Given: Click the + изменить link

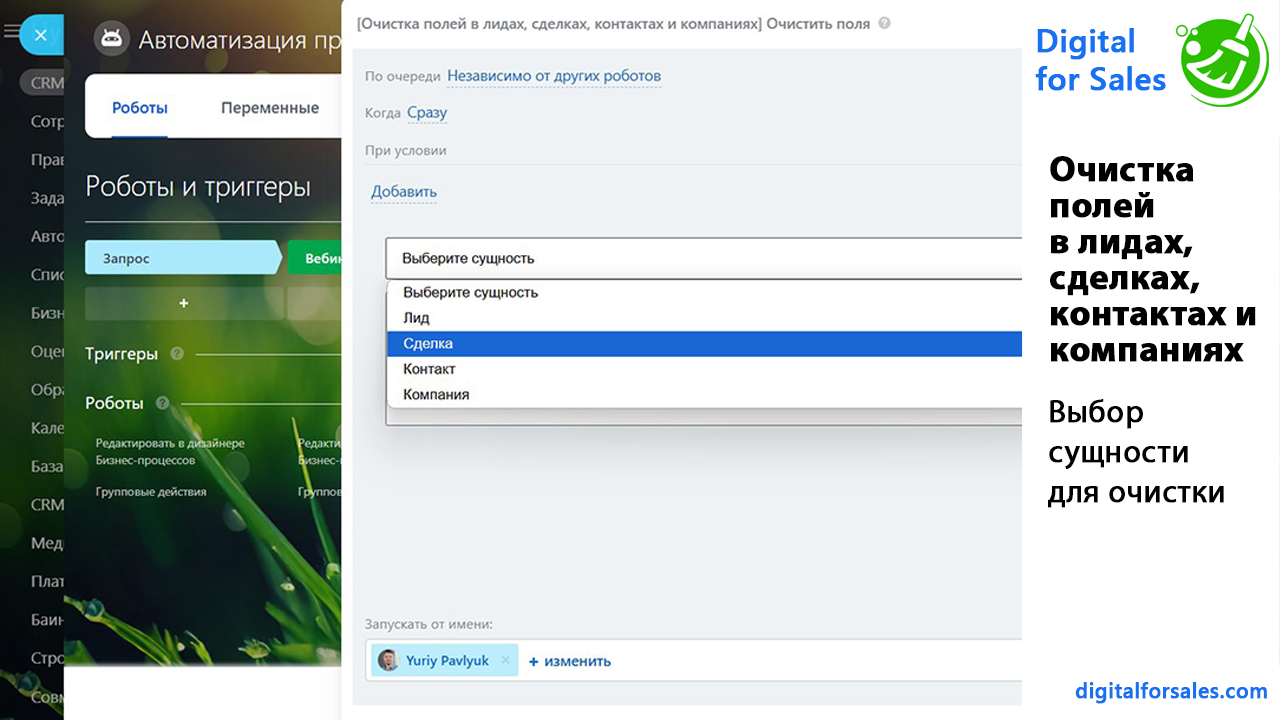Looking at the screenshot, I should [570, 661].
